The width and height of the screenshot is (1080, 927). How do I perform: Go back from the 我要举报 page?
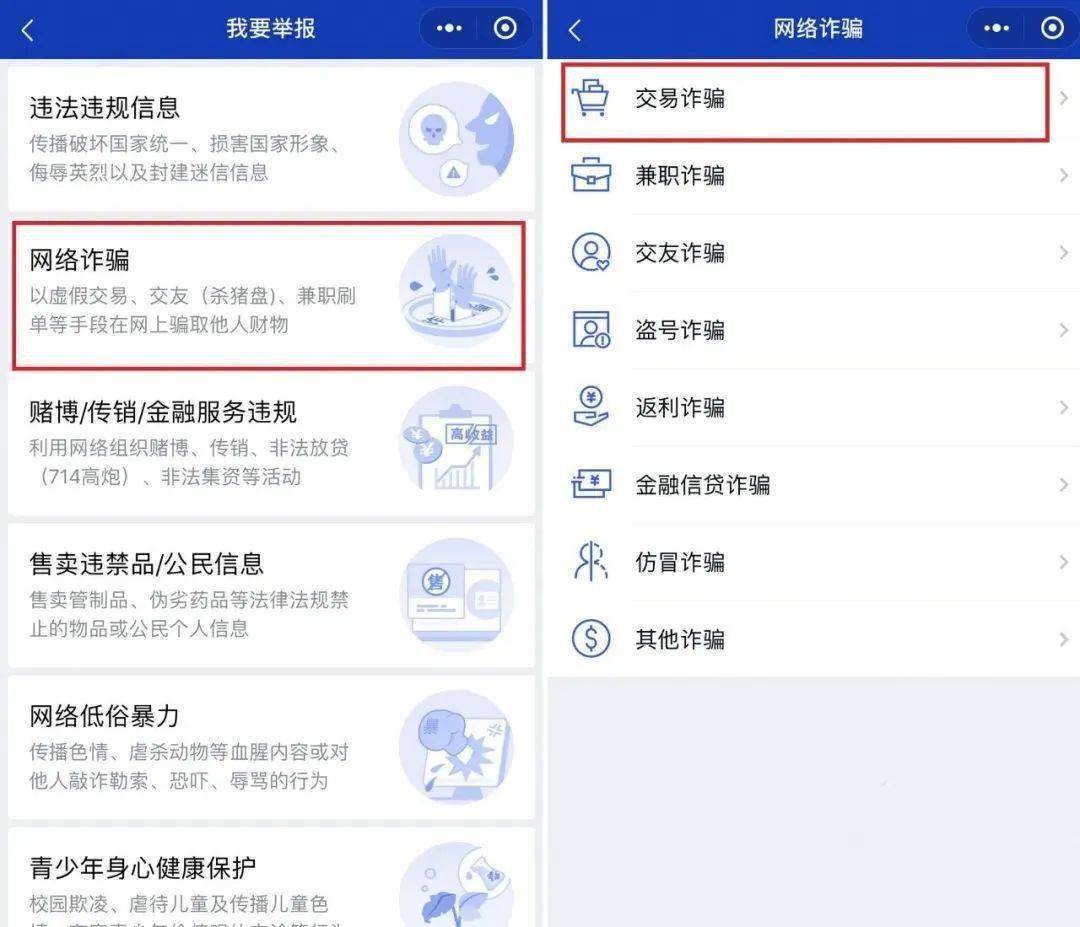[28, 30]
